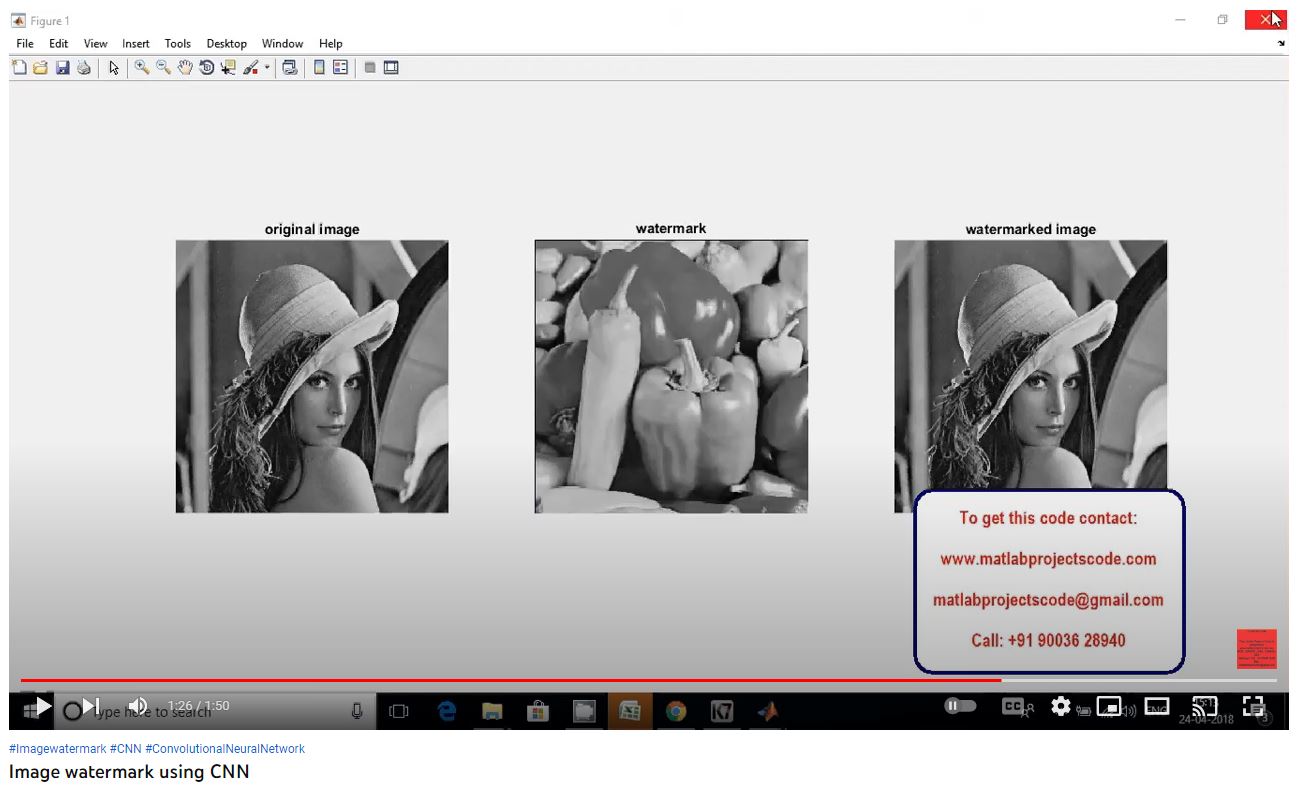1297x789 pixels.
Task: Open the Insert menu
Action: 136,44
